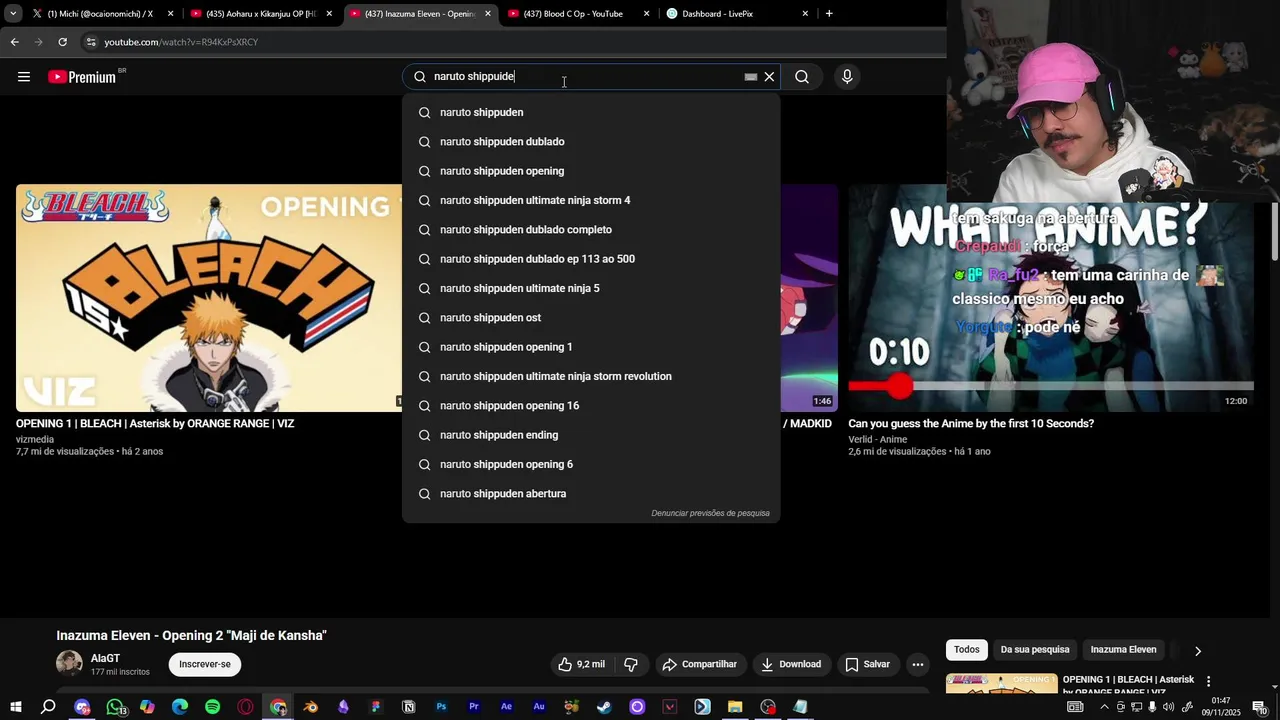Choose suggestion naruto shippuden ost

591,318
